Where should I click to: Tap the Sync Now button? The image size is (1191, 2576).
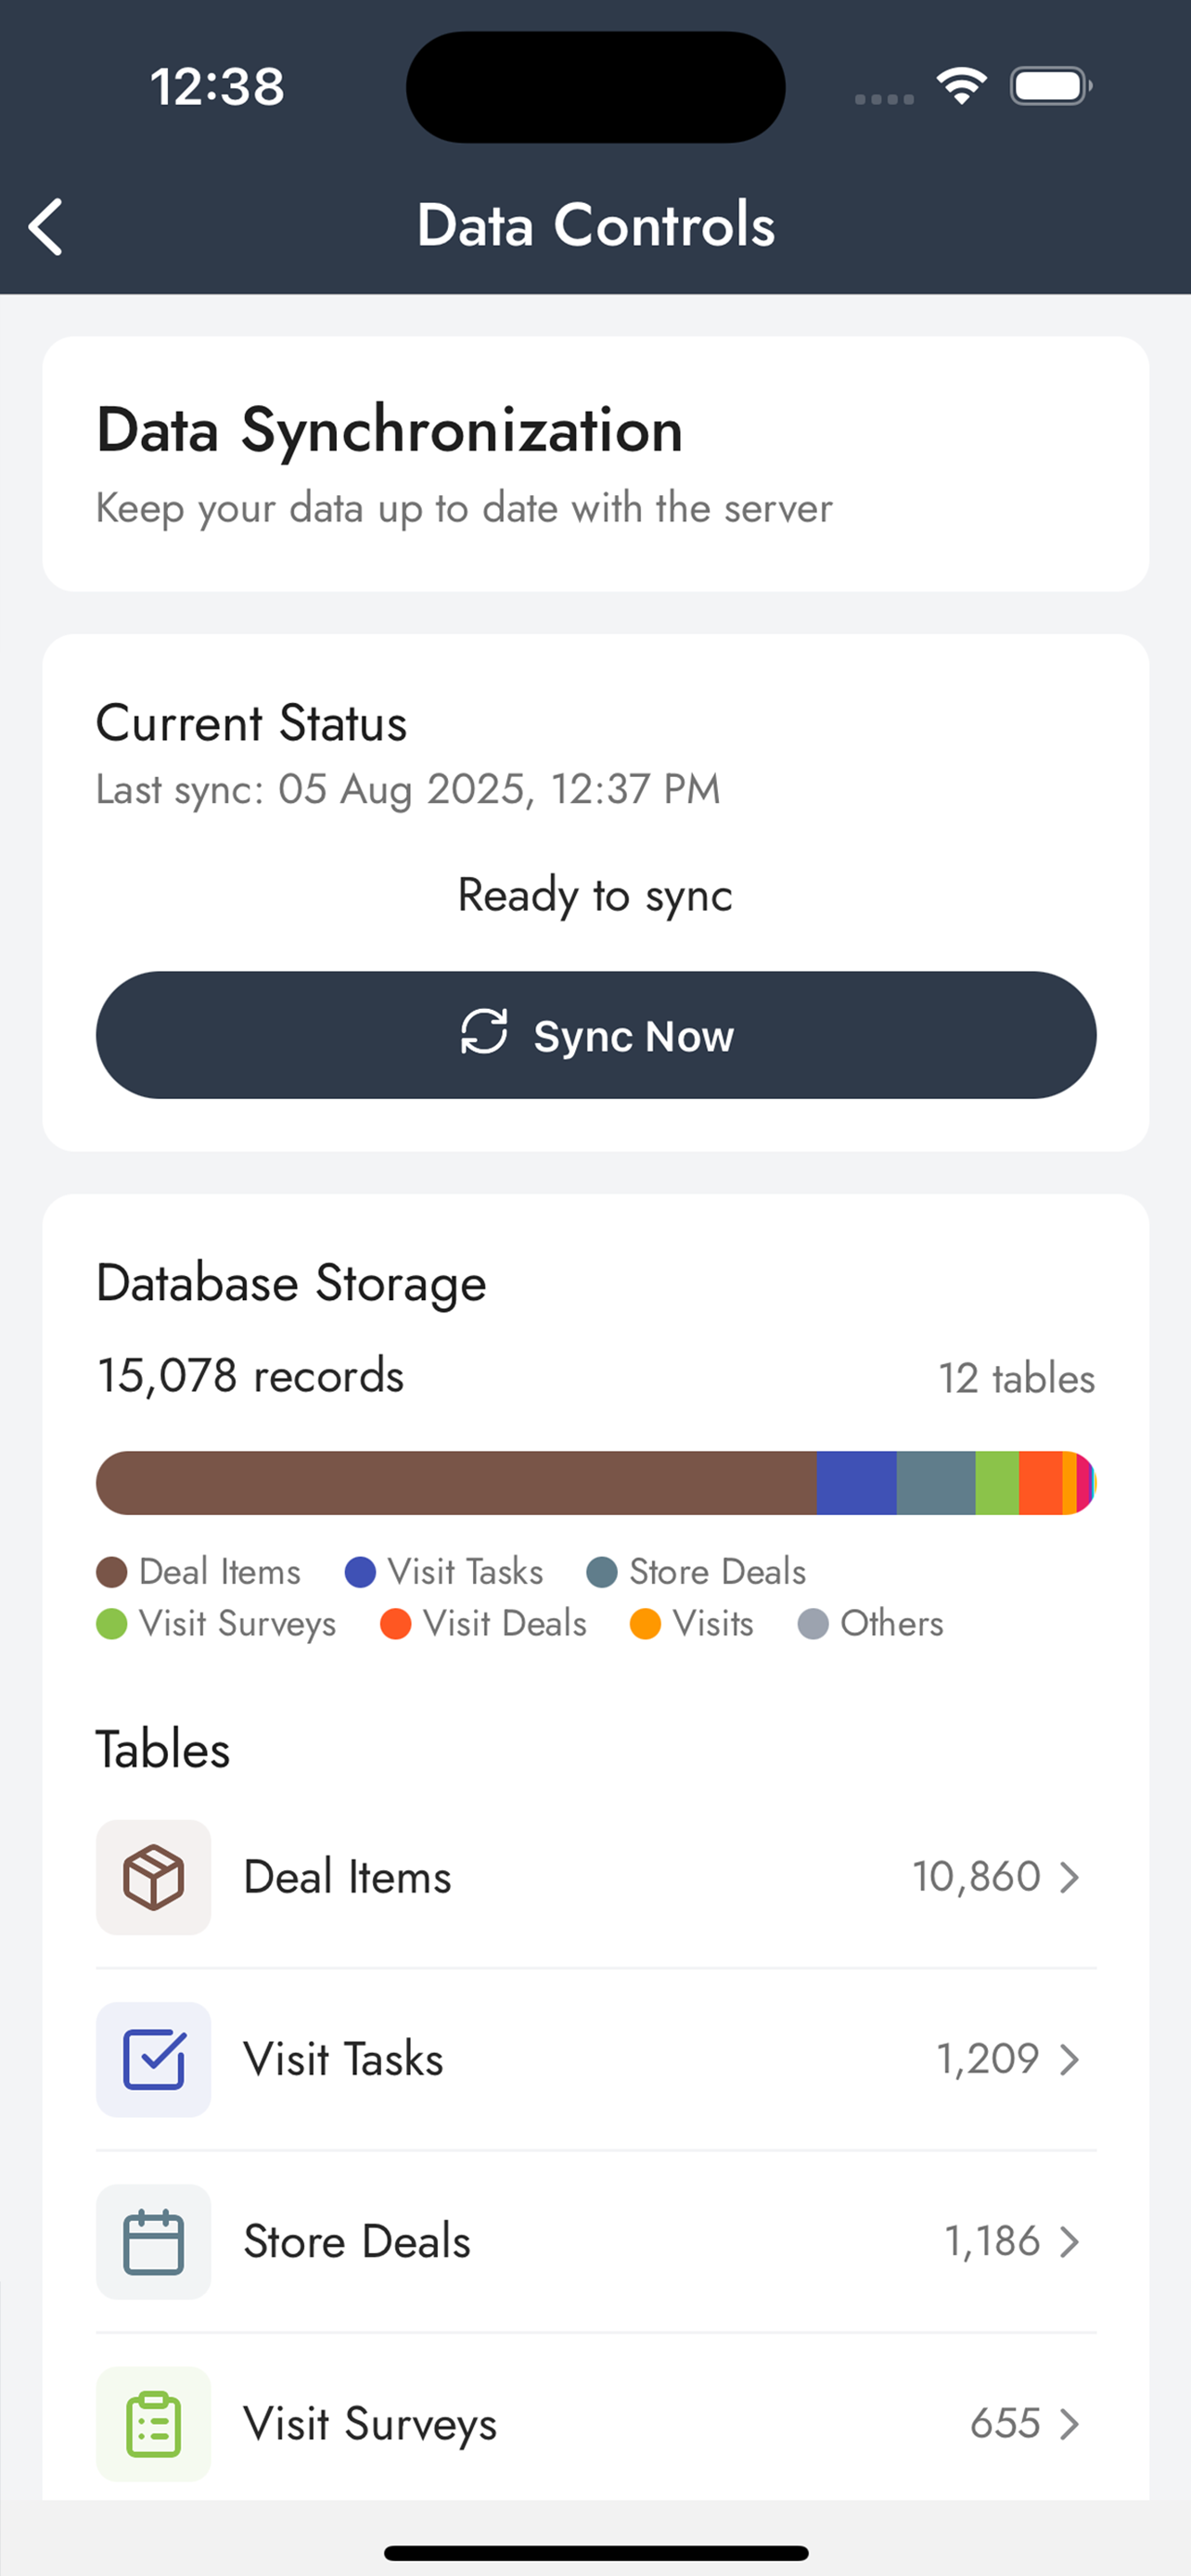596,1035
